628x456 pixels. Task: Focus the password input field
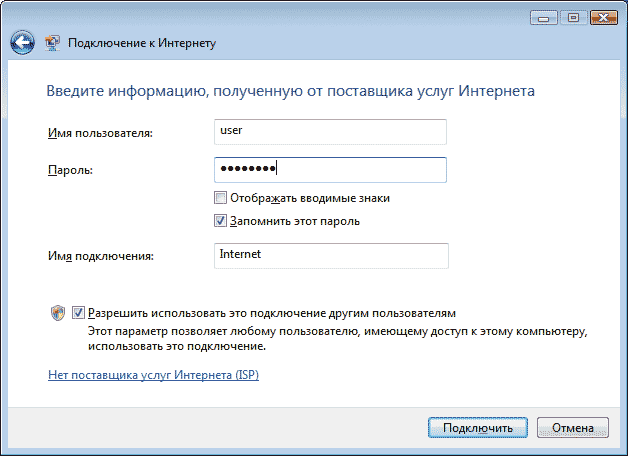330,169
